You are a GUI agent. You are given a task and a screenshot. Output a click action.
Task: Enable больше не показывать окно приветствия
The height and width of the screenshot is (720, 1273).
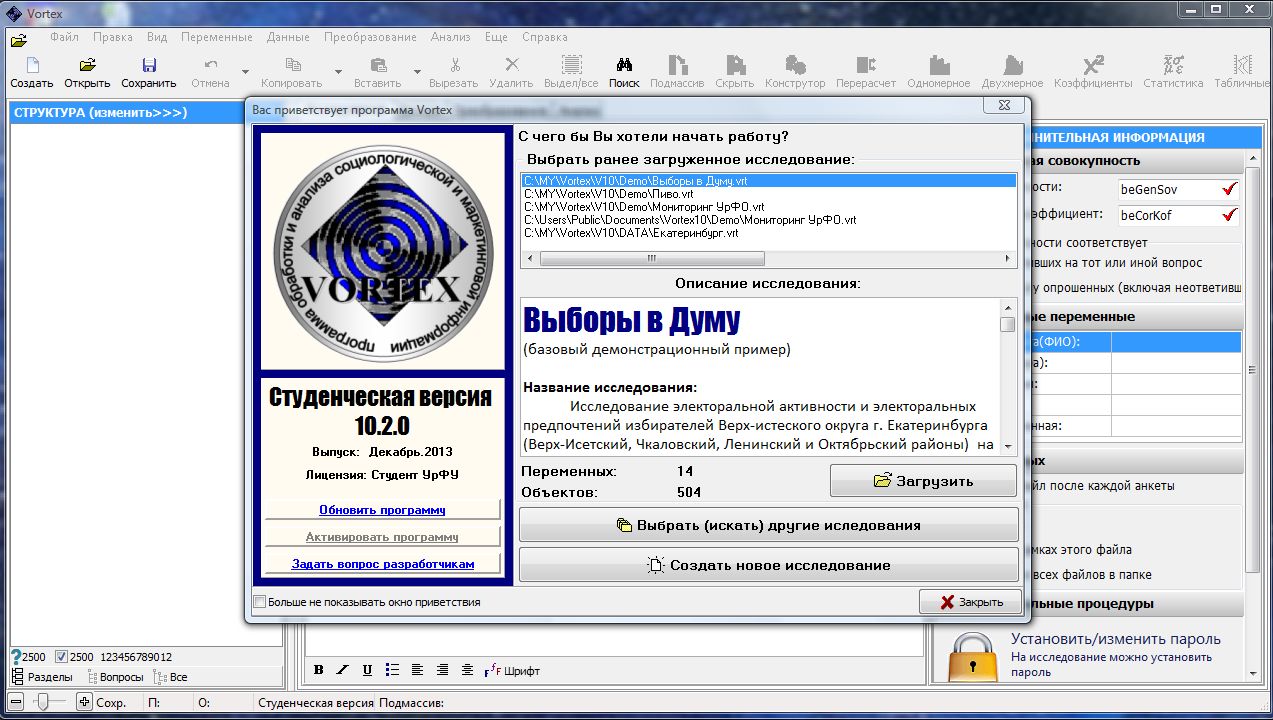pos(260,601)
